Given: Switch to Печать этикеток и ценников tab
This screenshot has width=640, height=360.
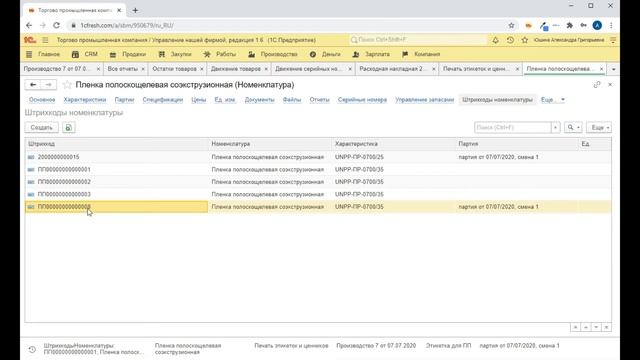Looking at the screenshot, I should [x=476, y=69].
